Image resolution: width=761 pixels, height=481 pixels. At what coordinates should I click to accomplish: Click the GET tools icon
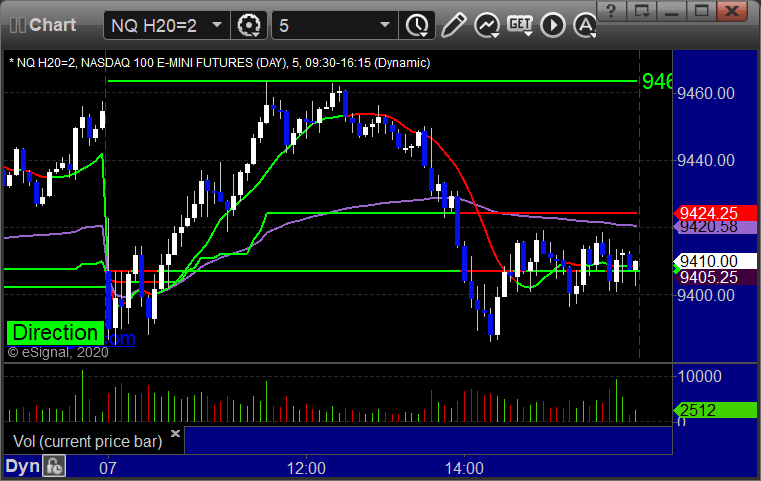coord(520,25)
